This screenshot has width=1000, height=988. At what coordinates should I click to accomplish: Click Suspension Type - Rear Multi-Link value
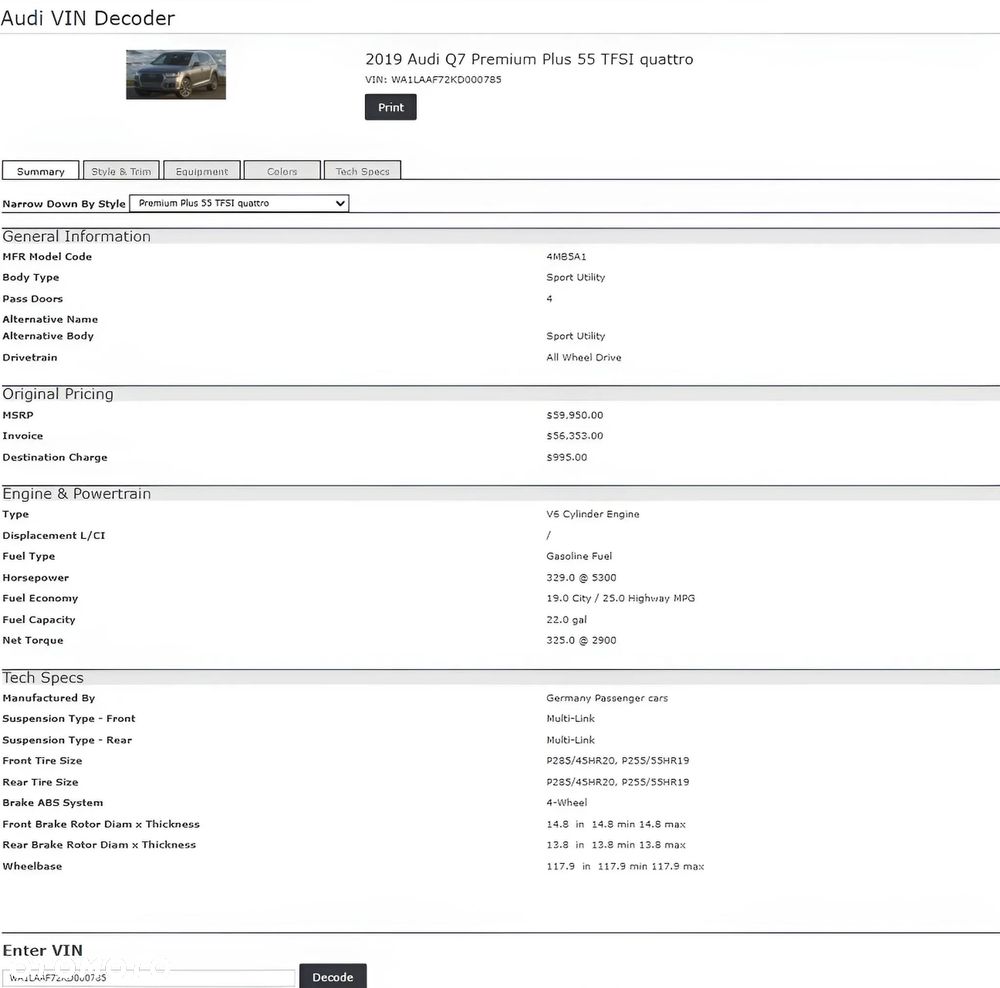coord(570,740)
